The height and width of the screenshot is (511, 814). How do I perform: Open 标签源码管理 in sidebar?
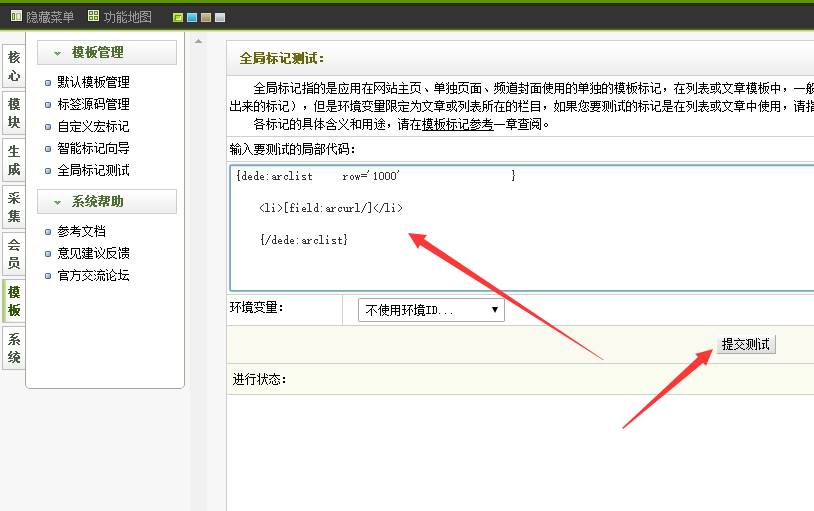click(93, 105)
